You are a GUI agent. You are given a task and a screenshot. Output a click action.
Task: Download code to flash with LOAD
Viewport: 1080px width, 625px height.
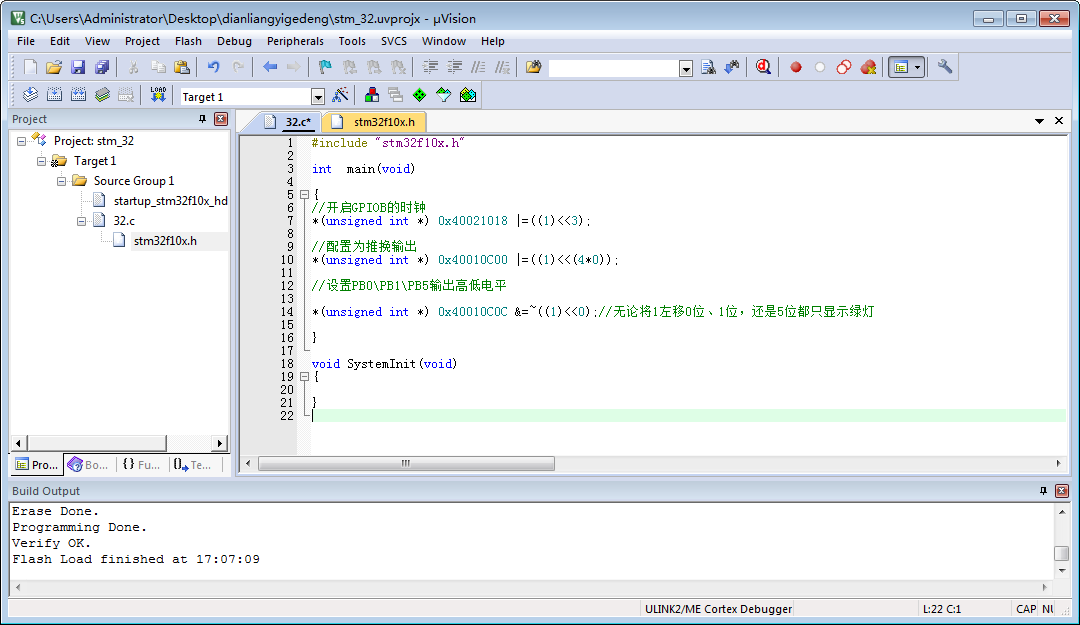click(157, 94)
